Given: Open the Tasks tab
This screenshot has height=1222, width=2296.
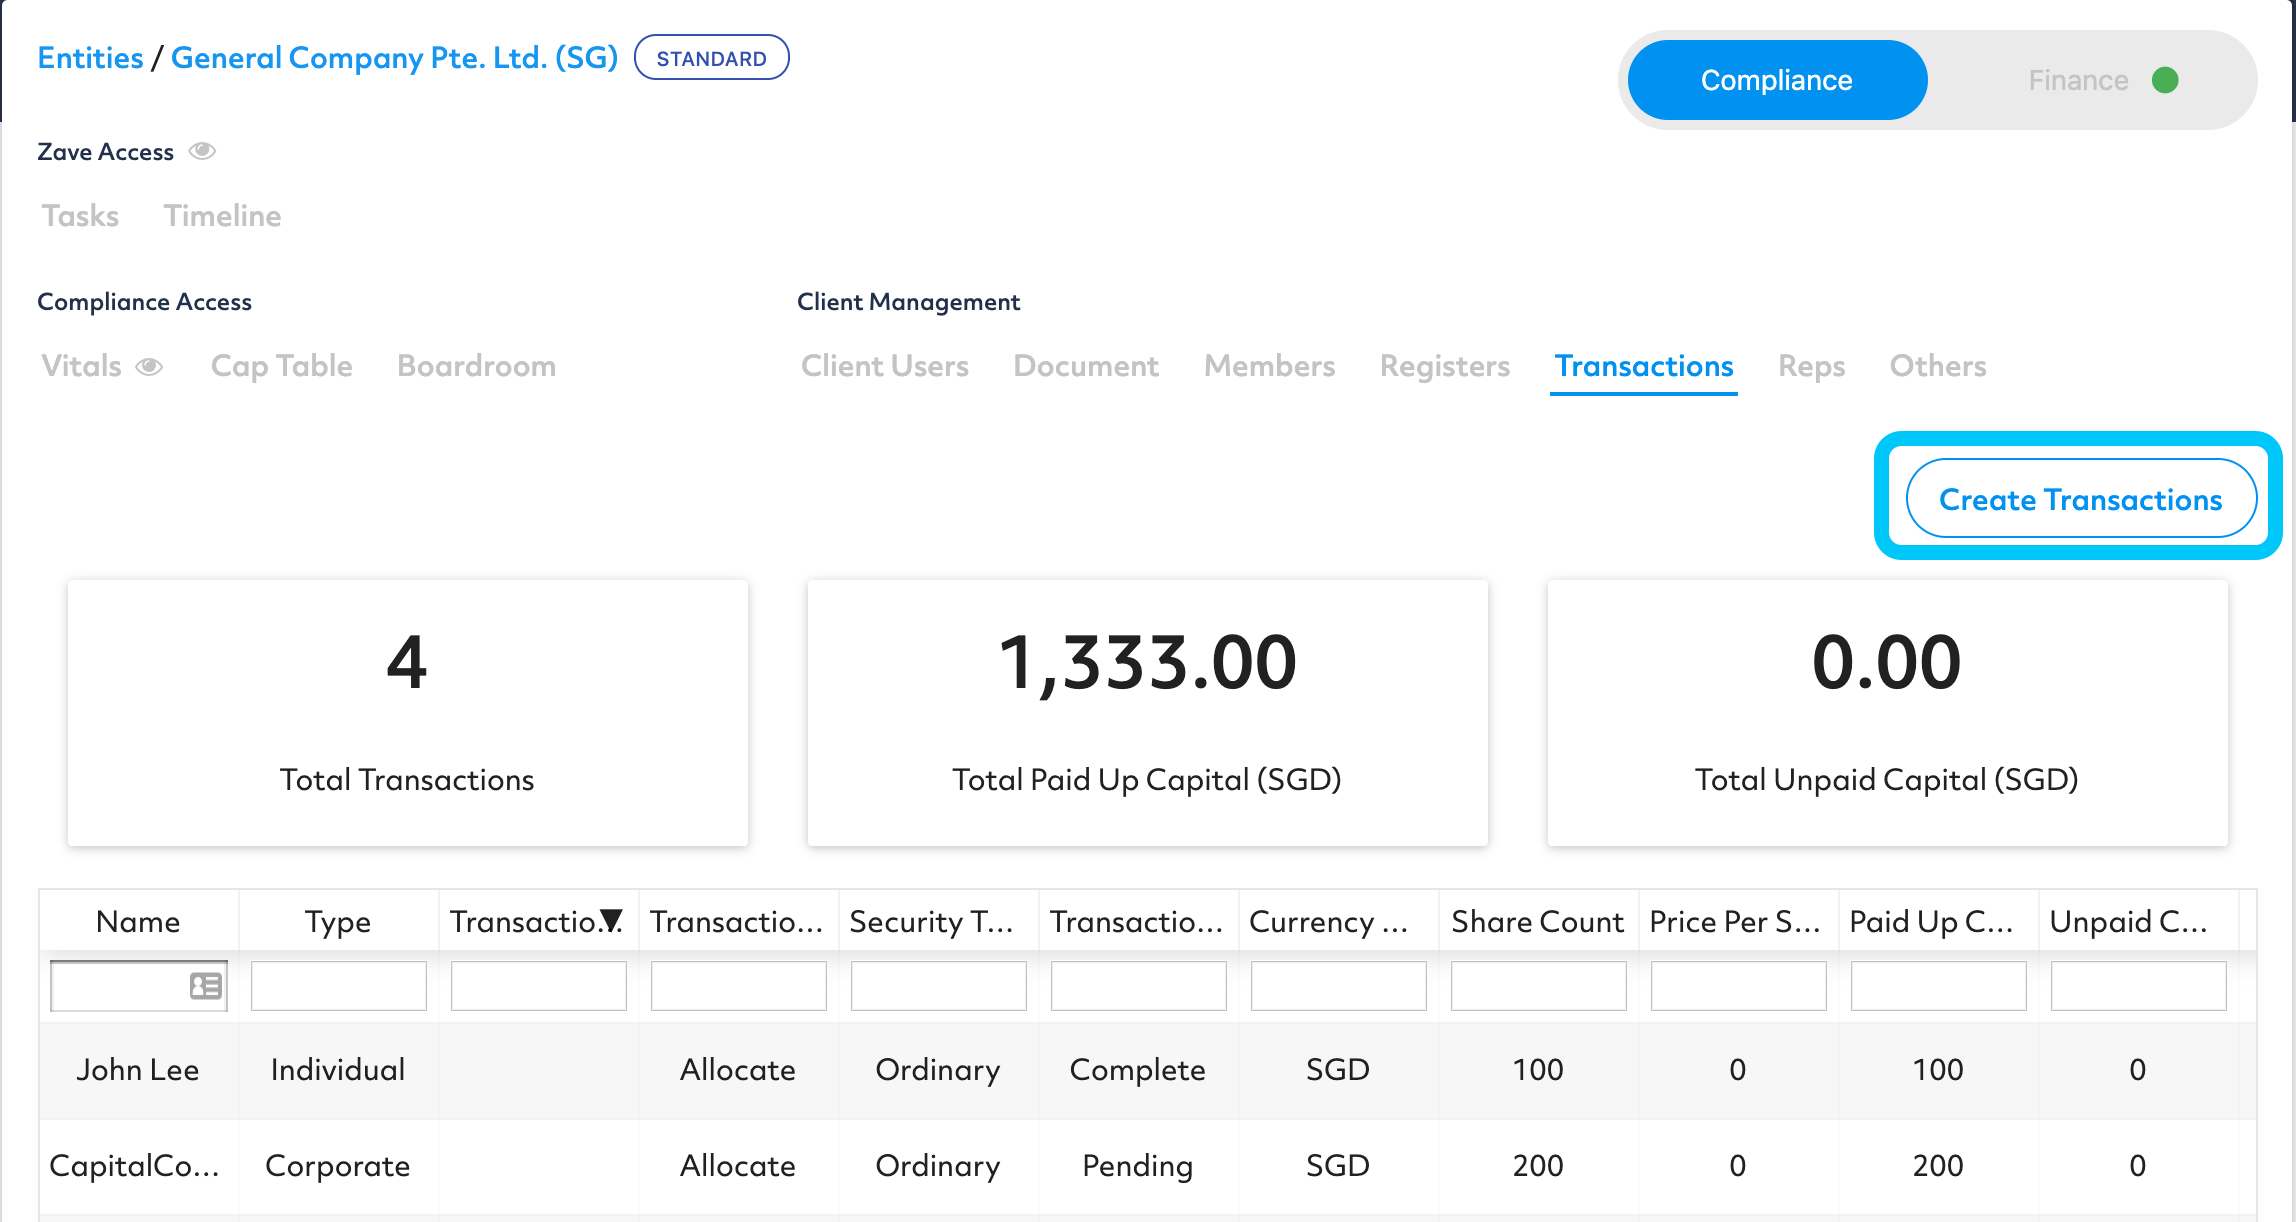Looking at the screenshot, I should tap(80, 216).
